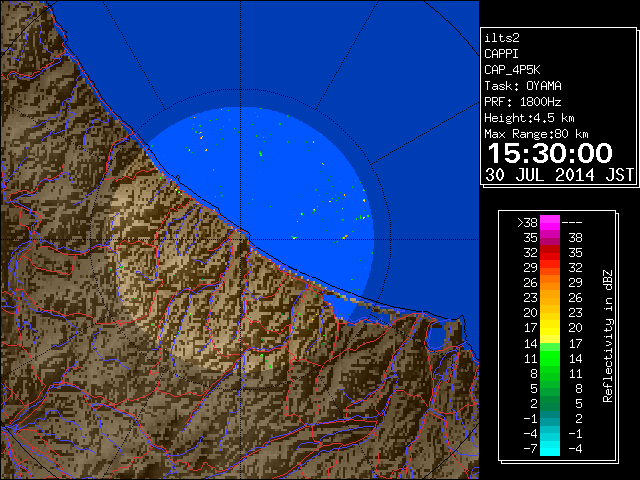Pick the teal -1 to 2 swatch
The height and width of the screenshot is (480, 640).
pos(550,418)
